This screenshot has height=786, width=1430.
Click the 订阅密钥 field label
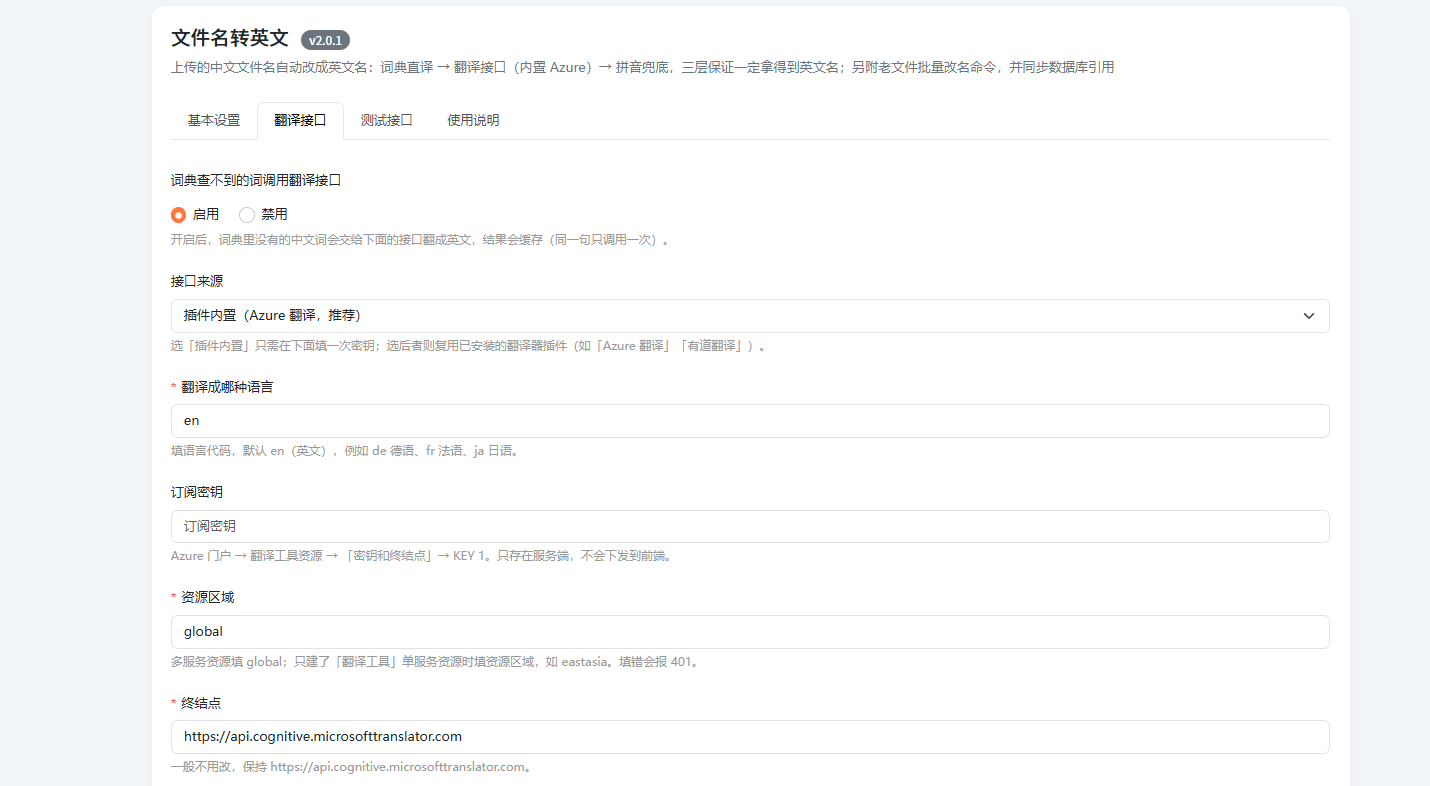[x=197, y=492]
